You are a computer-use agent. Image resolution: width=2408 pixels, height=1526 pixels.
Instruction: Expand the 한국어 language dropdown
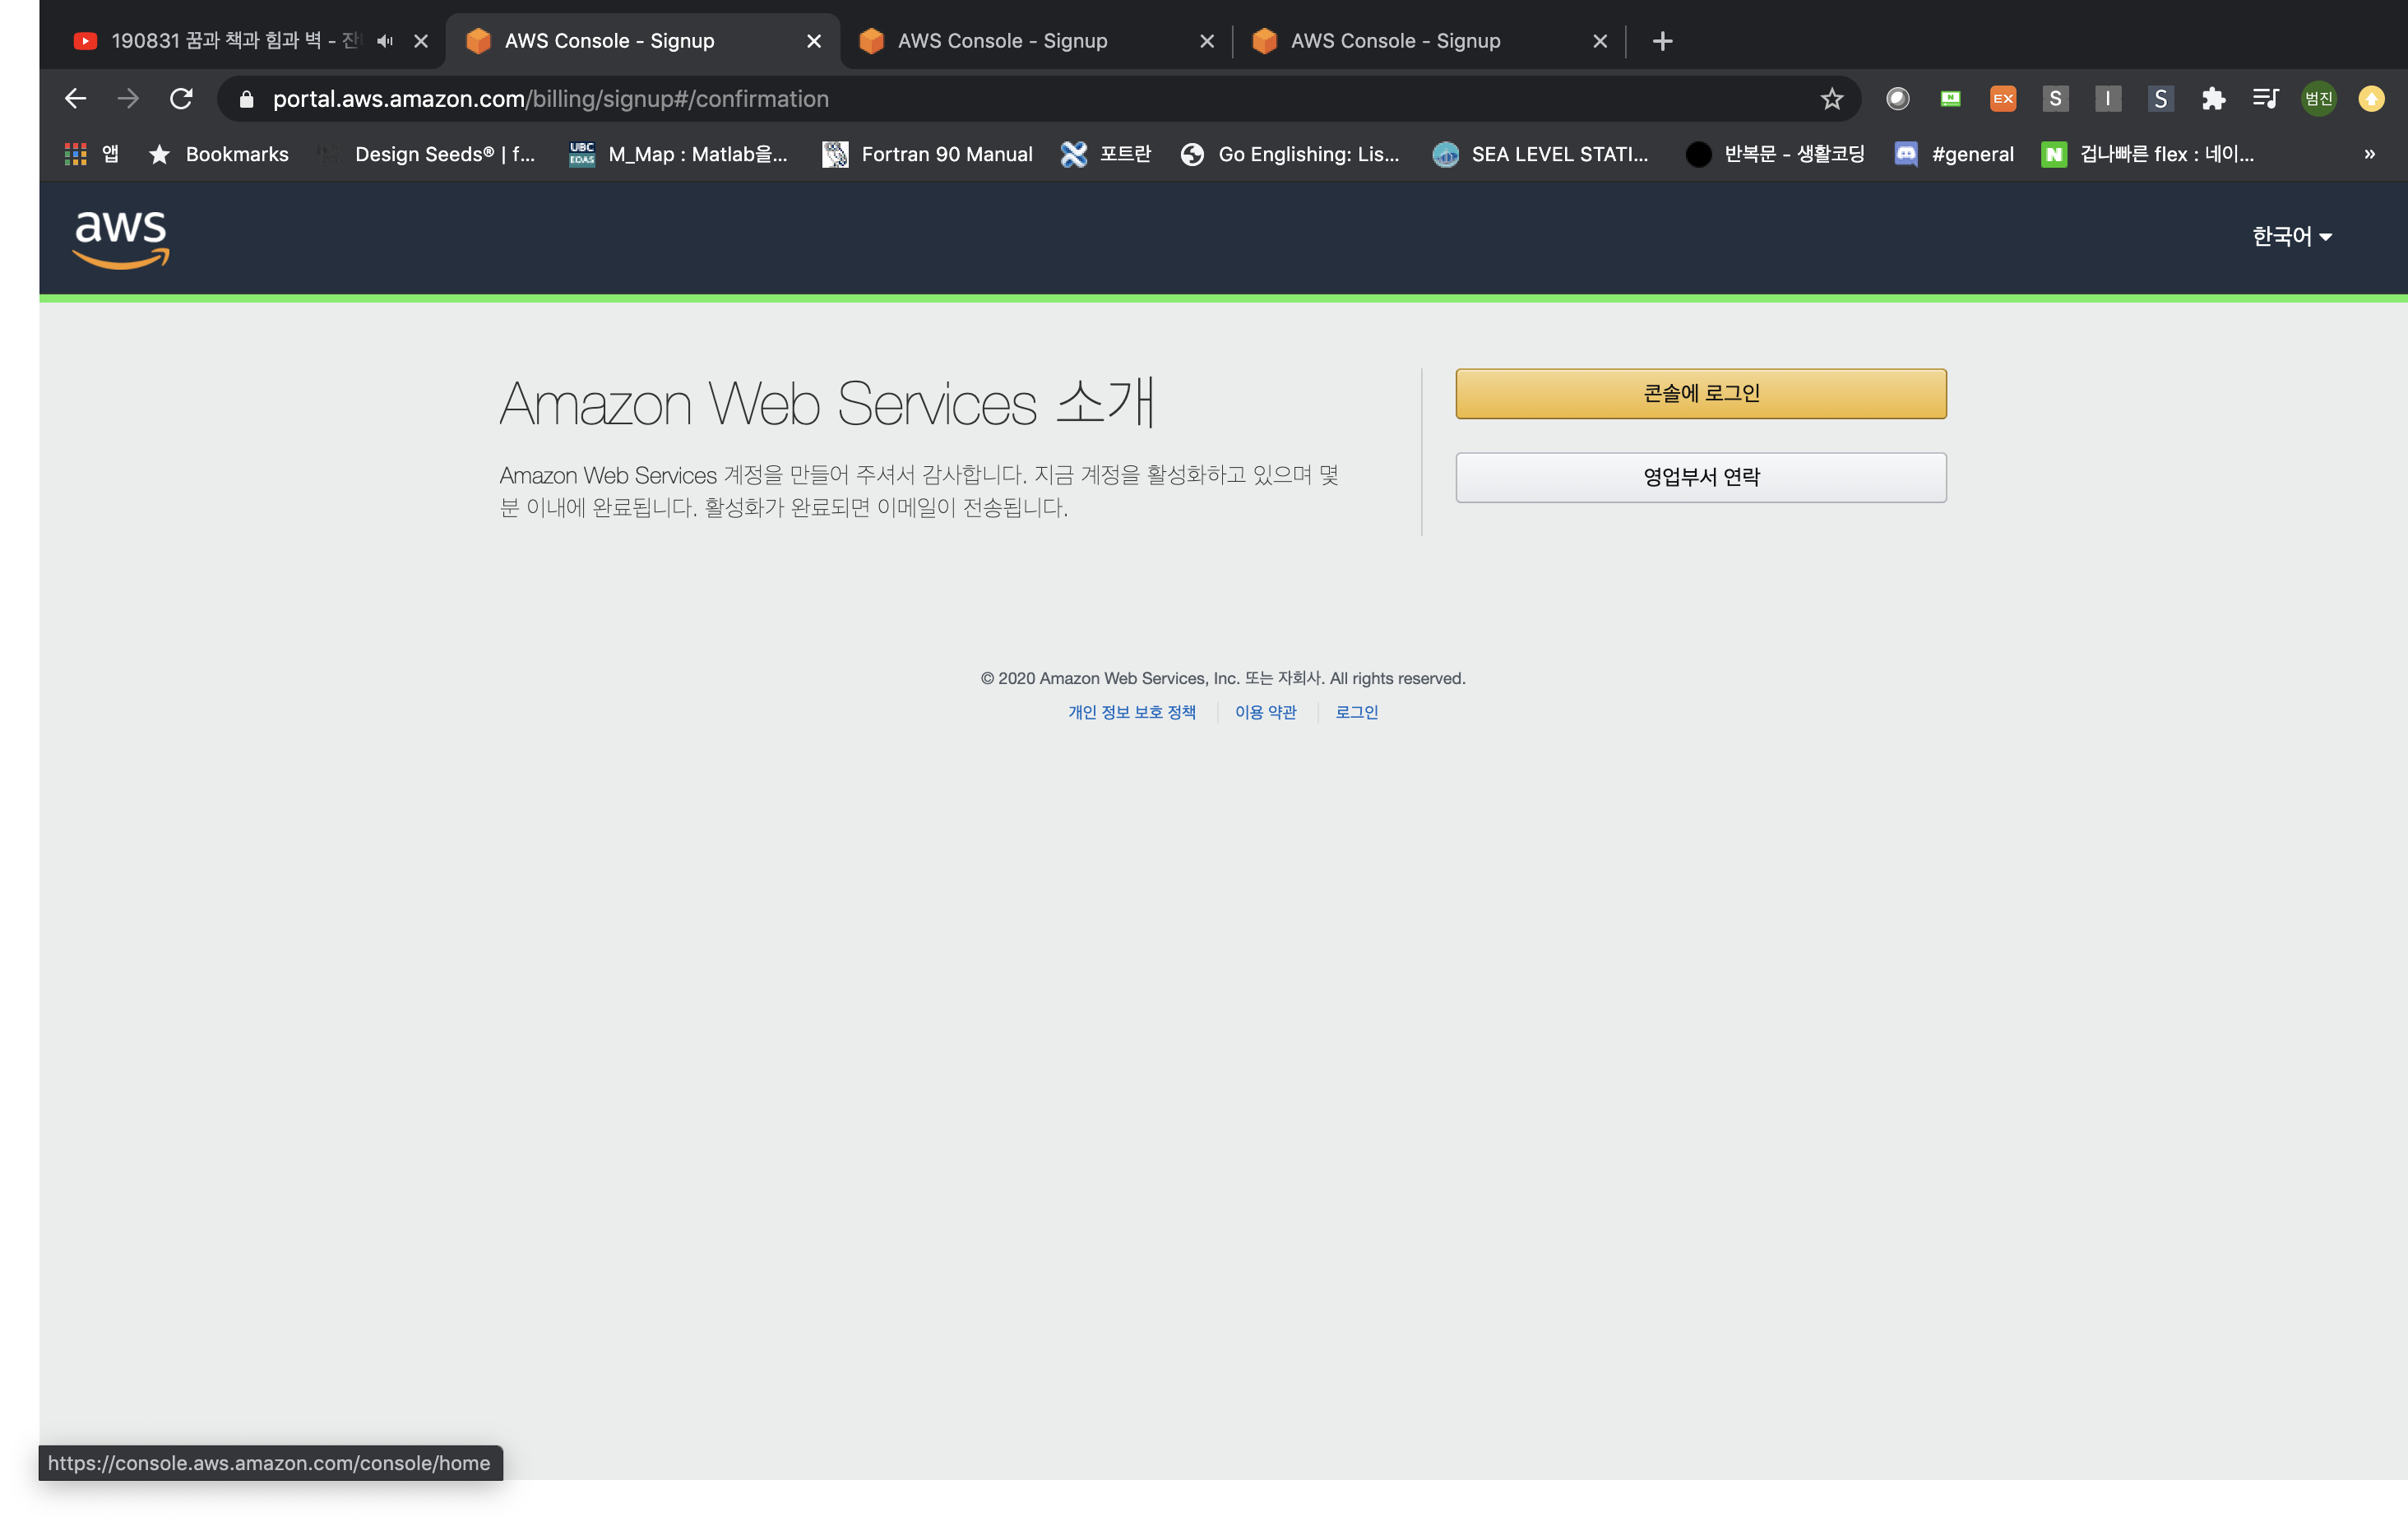tap(2291, 236)
